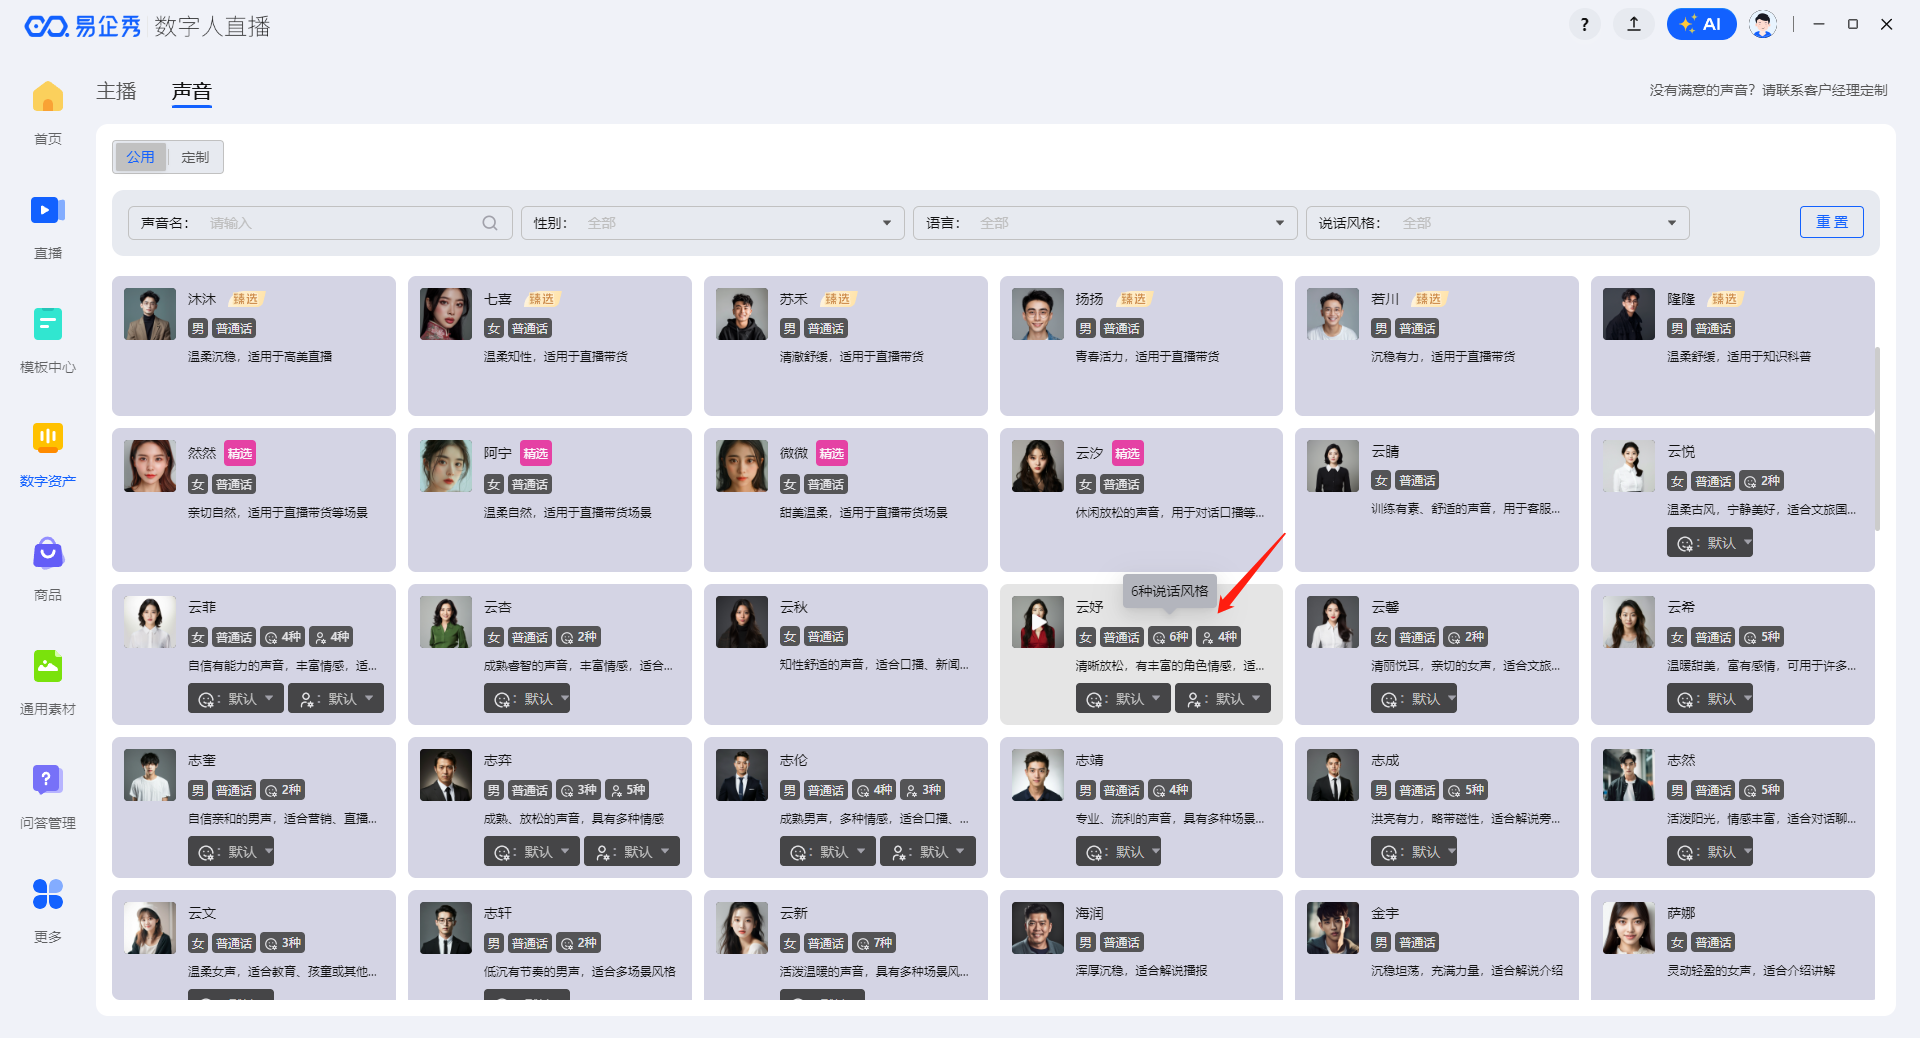The height and width of the screenshot is (1038, 1920).
Task: Expand the 语言 language dropdown
Action: pos(1104,223)
